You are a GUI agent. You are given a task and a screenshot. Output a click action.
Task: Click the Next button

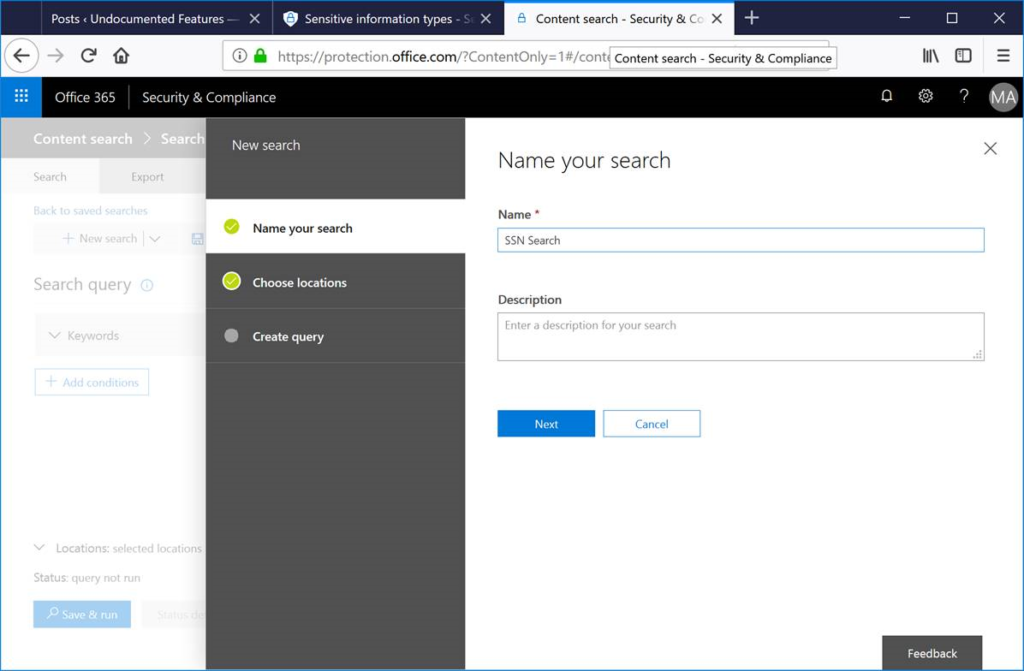[x=545, y=423]
